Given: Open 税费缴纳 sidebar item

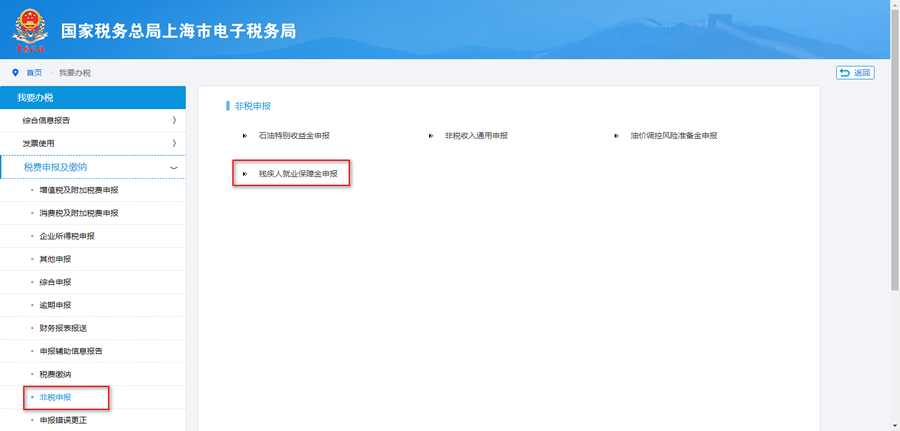Looking at the screenshot, I should (x=55, y=374).
